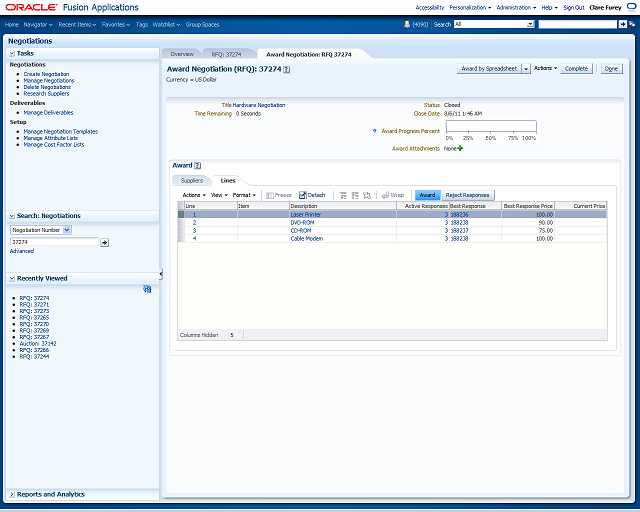Viewport: 640px width, 512px height.
Task: Open the chat bubble icon near Clare Furey
Action: (x=631, y=7)
